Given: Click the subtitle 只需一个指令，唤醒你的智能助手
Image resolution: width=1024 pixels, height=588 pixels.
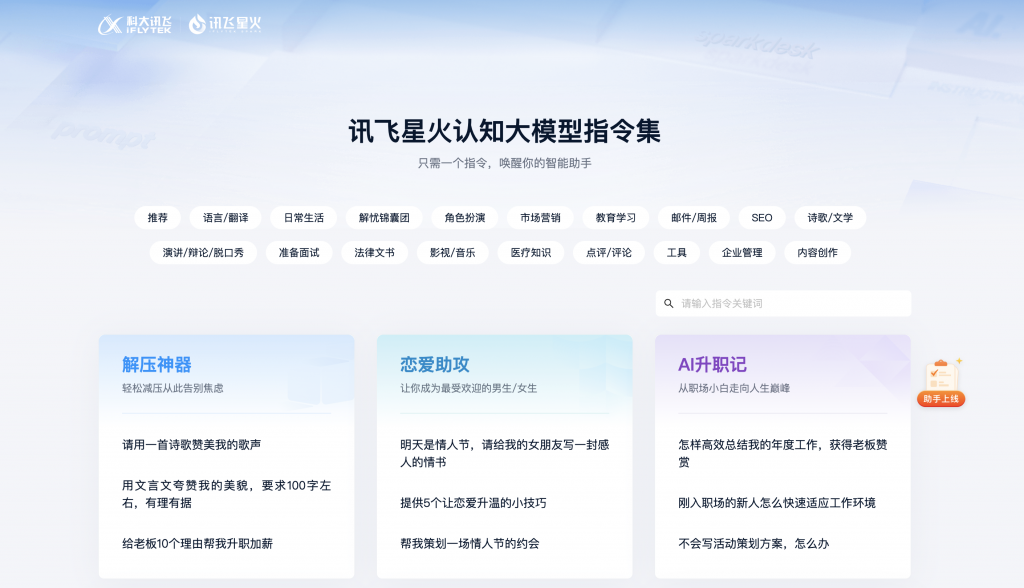Looking at the screenshot, I should pos(505,163).
